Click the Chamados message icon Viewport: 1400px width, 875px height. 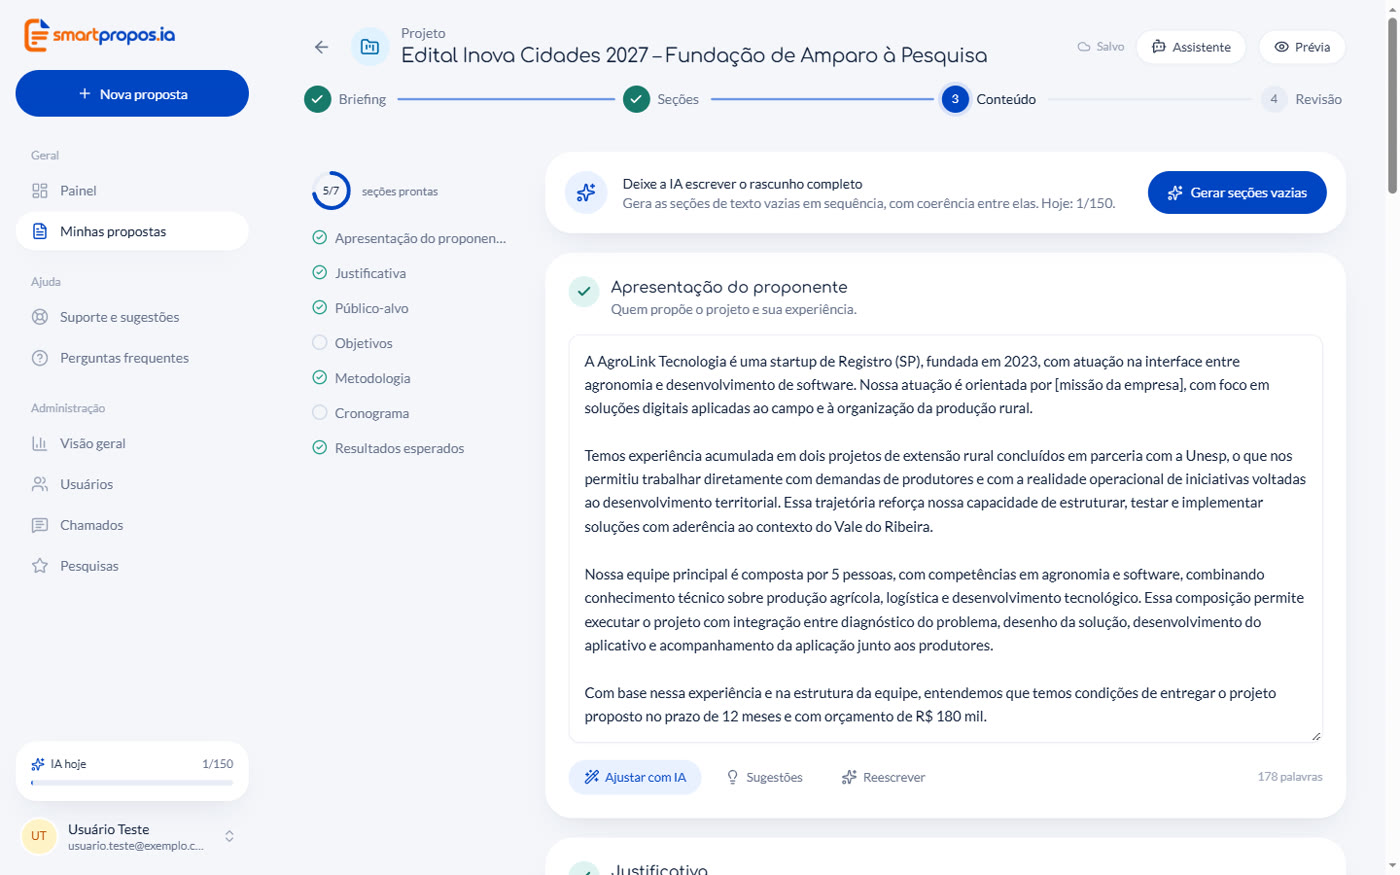point(40,526)
